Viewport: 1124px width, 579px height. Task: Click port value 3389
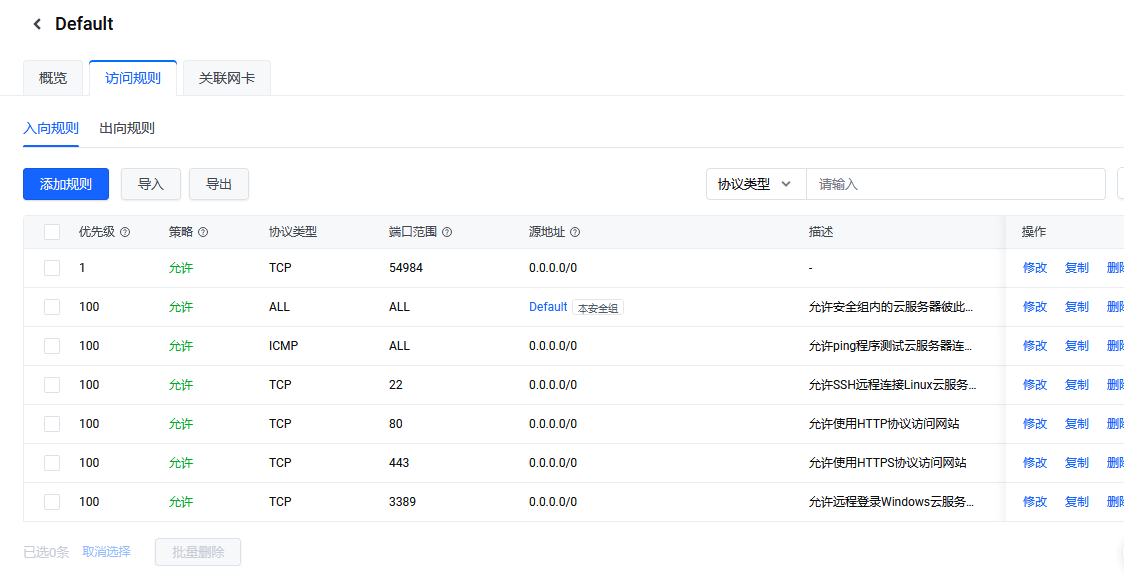pos(402,502)
